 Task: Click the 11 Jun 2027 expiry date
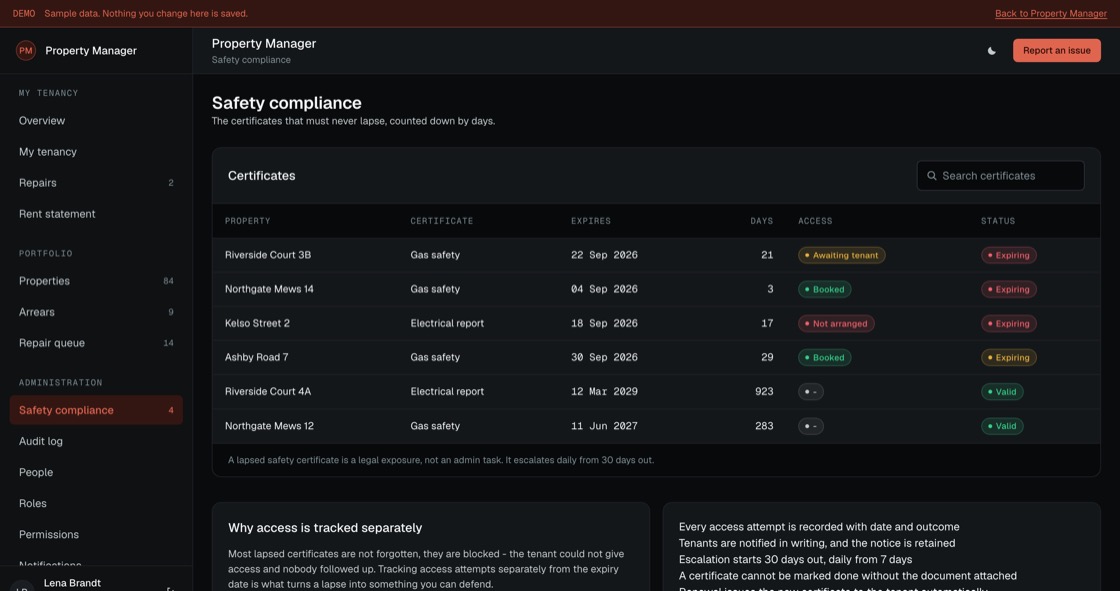604,426
